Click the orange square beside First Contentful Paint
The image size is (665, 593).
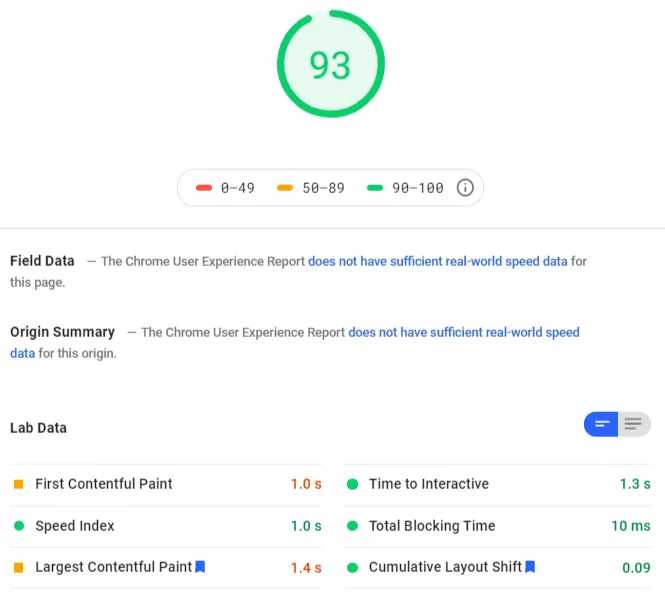[19, 484]
